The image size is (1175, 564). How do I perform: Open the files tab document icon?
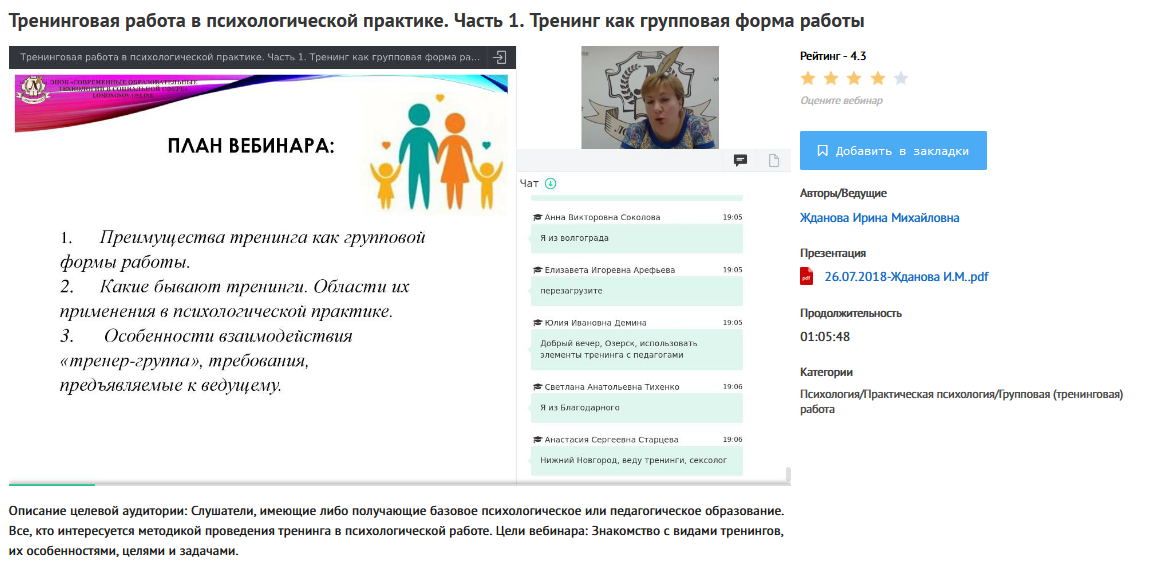tap(774, 160)
